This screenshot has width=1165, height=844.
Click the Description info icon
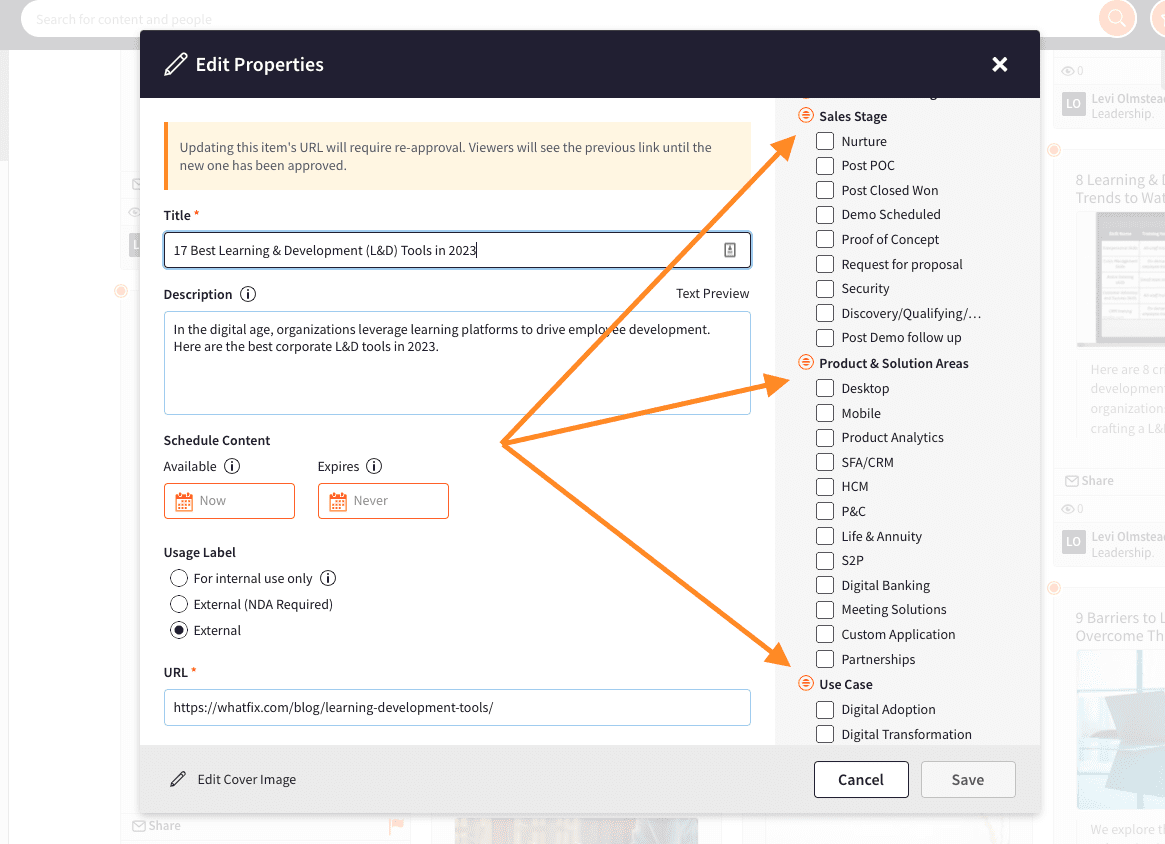248,294
